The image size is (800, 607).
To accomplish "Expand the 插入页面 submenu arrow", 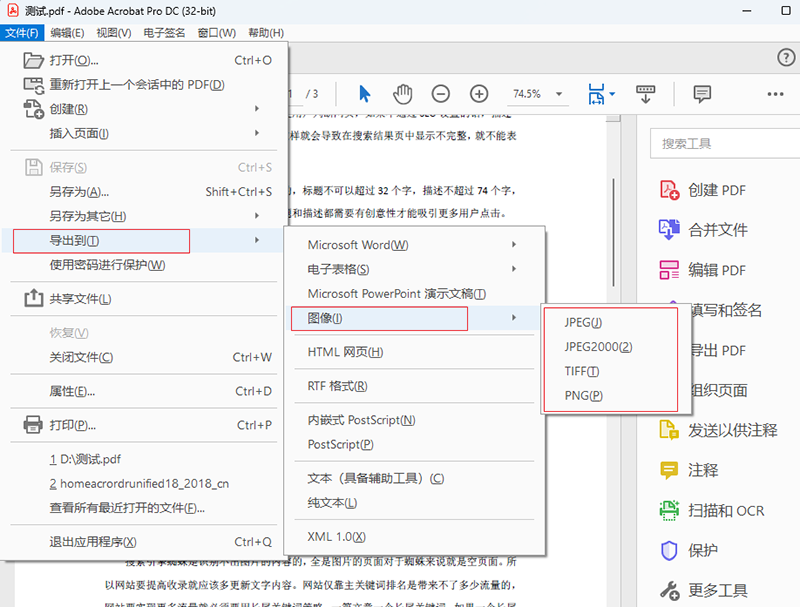I will (257, 133).
